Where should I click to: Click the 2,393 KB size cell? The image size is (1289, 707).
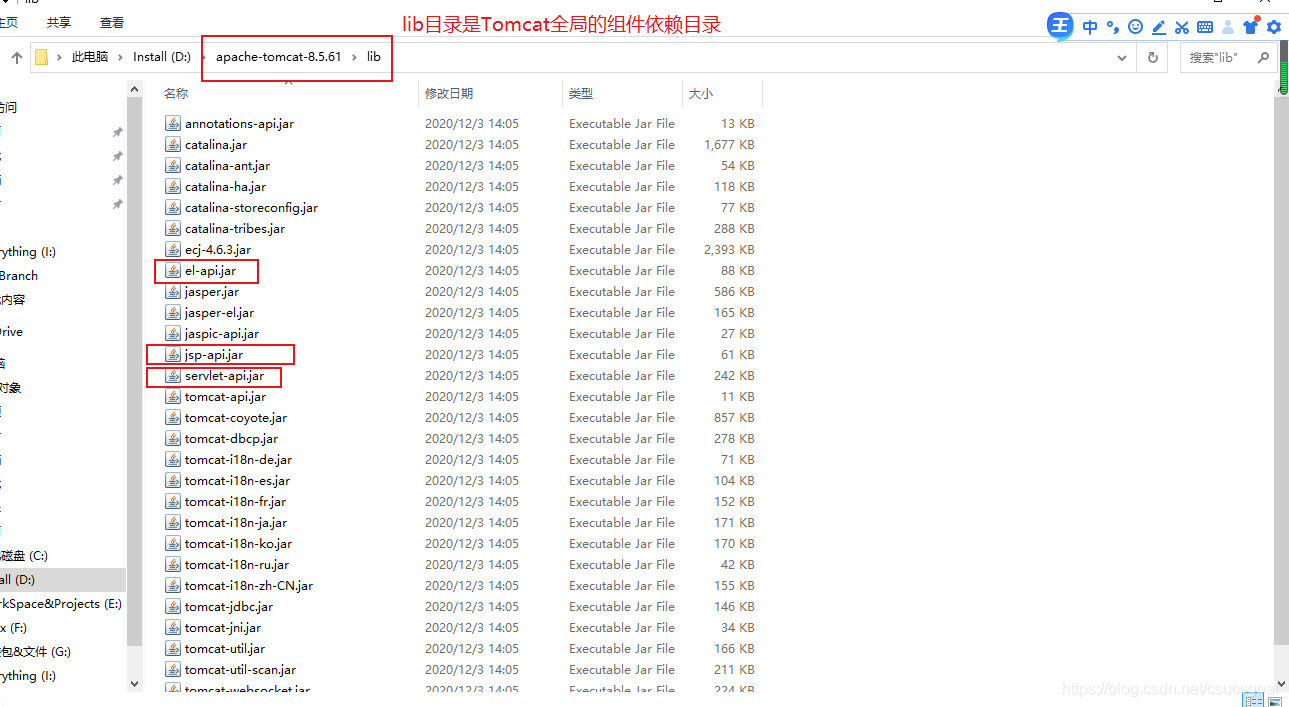pyautogui.click(x=729, y=250)
